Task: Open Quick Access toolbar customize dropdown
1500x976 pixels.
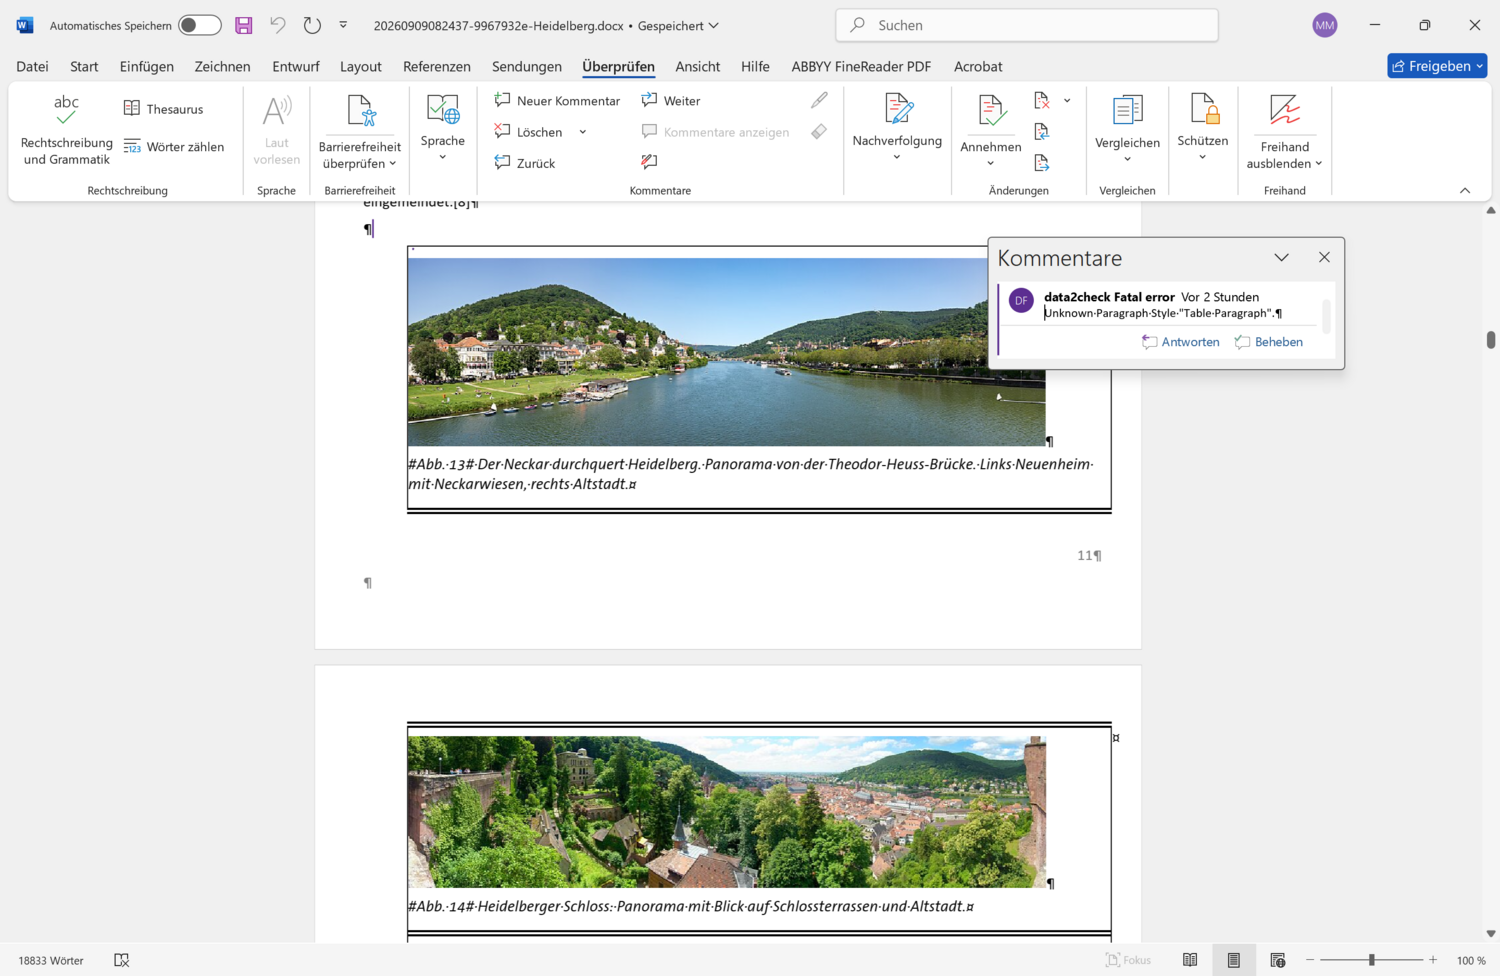Action: tap(343, 25)
